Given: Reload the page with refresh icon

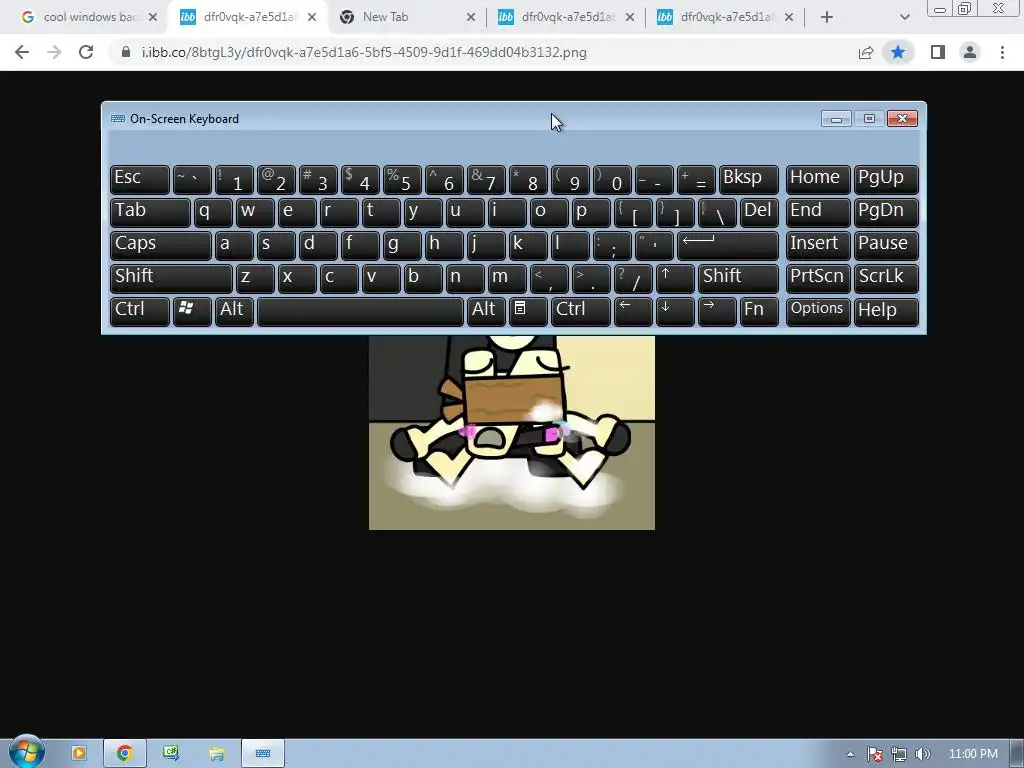Looking at the screenshot, I should click(86, 52).
